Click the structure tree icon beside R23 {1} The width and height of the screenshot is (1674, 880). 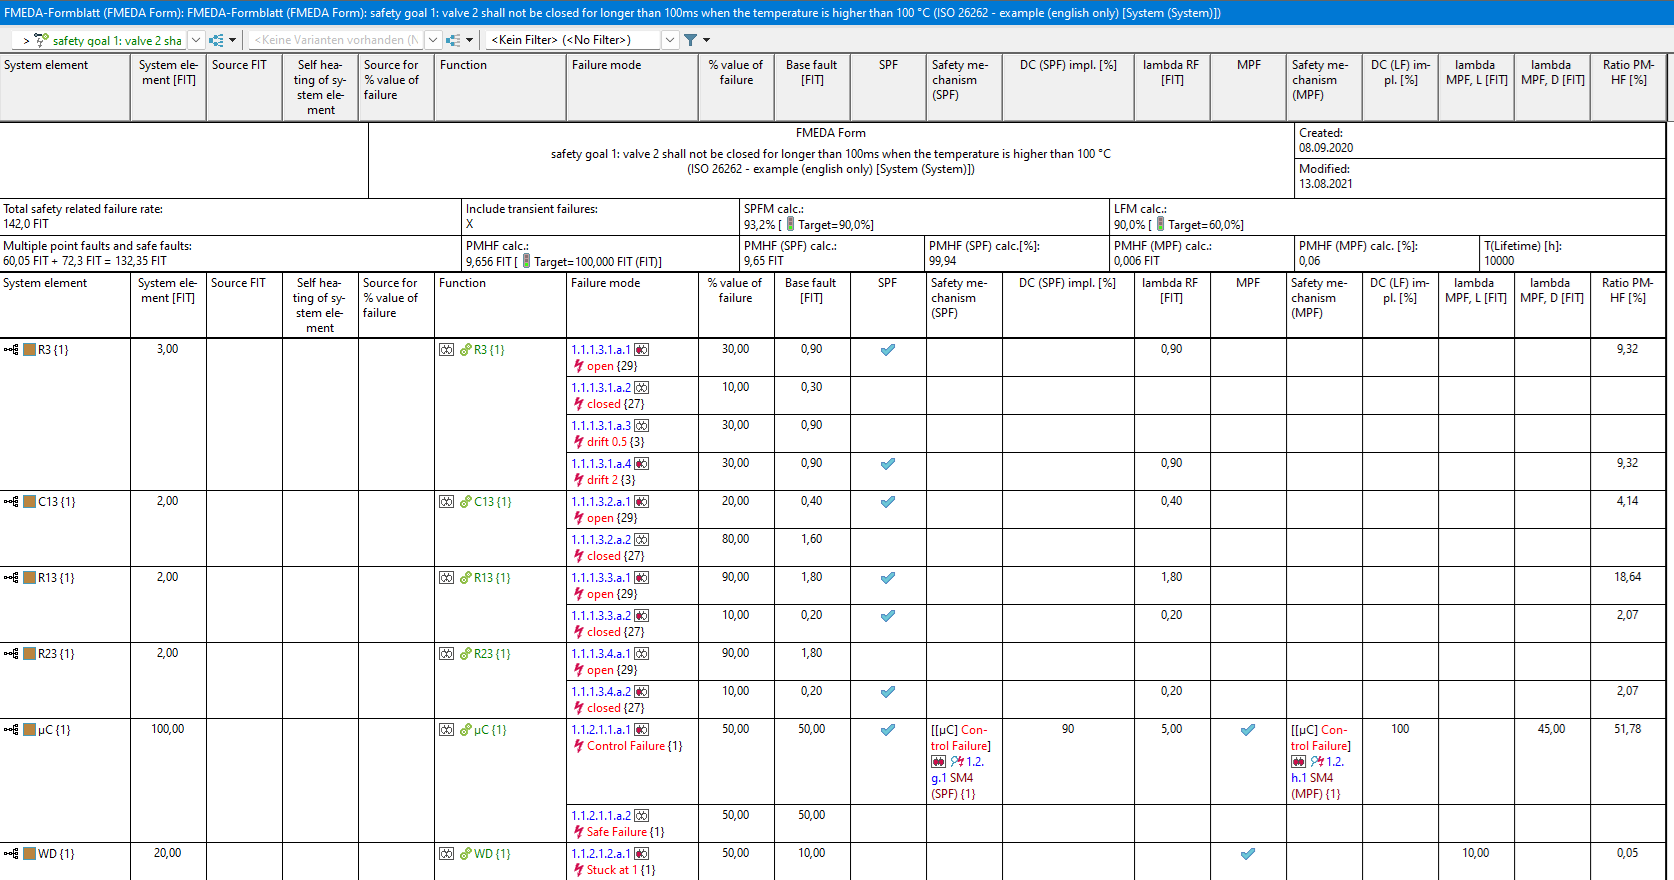tap(11, 654)
